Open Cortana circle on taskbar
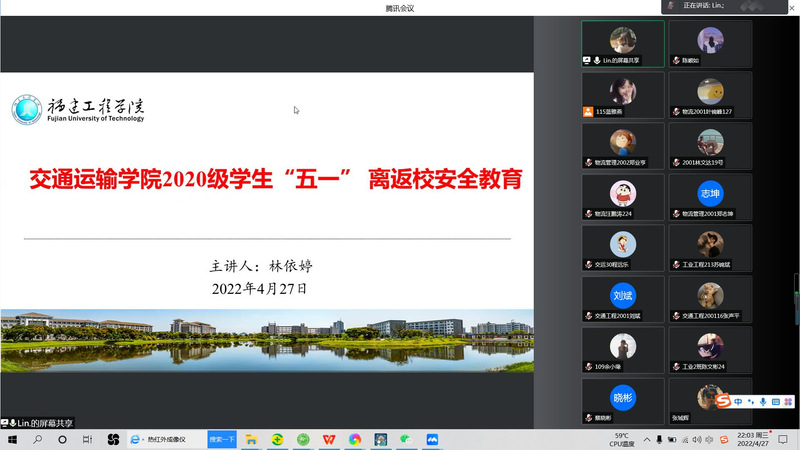This screenshot has width=800, height=450. (x=62, y=439)
